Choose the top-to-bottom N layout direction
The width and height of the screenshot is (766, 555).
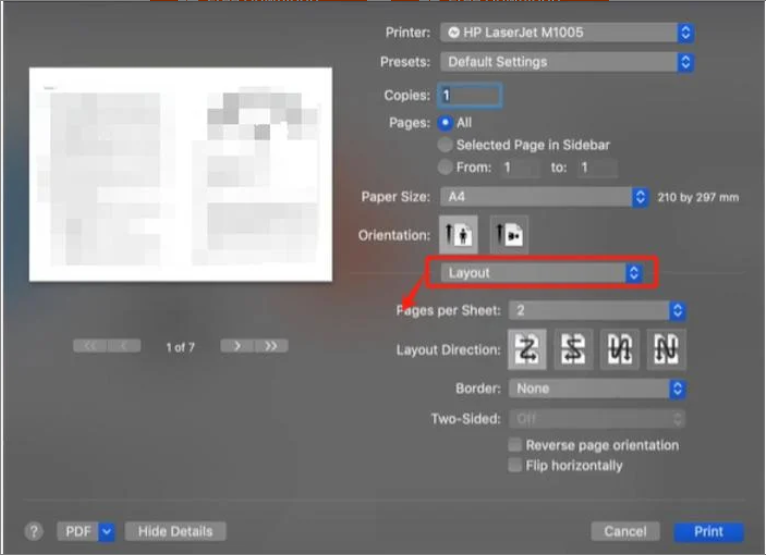pos(621,349)
